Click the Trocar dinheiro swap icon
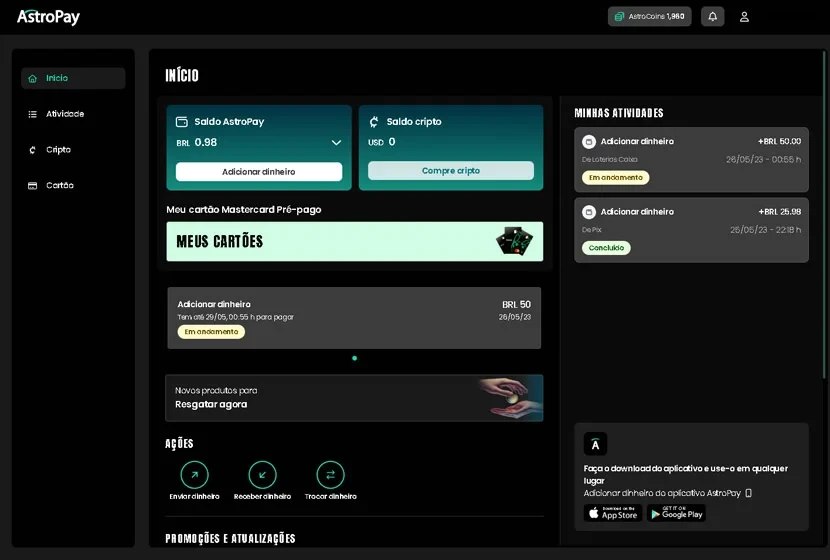Image resolution: width=830 pixels, height=560 pixels. (330, 475)
